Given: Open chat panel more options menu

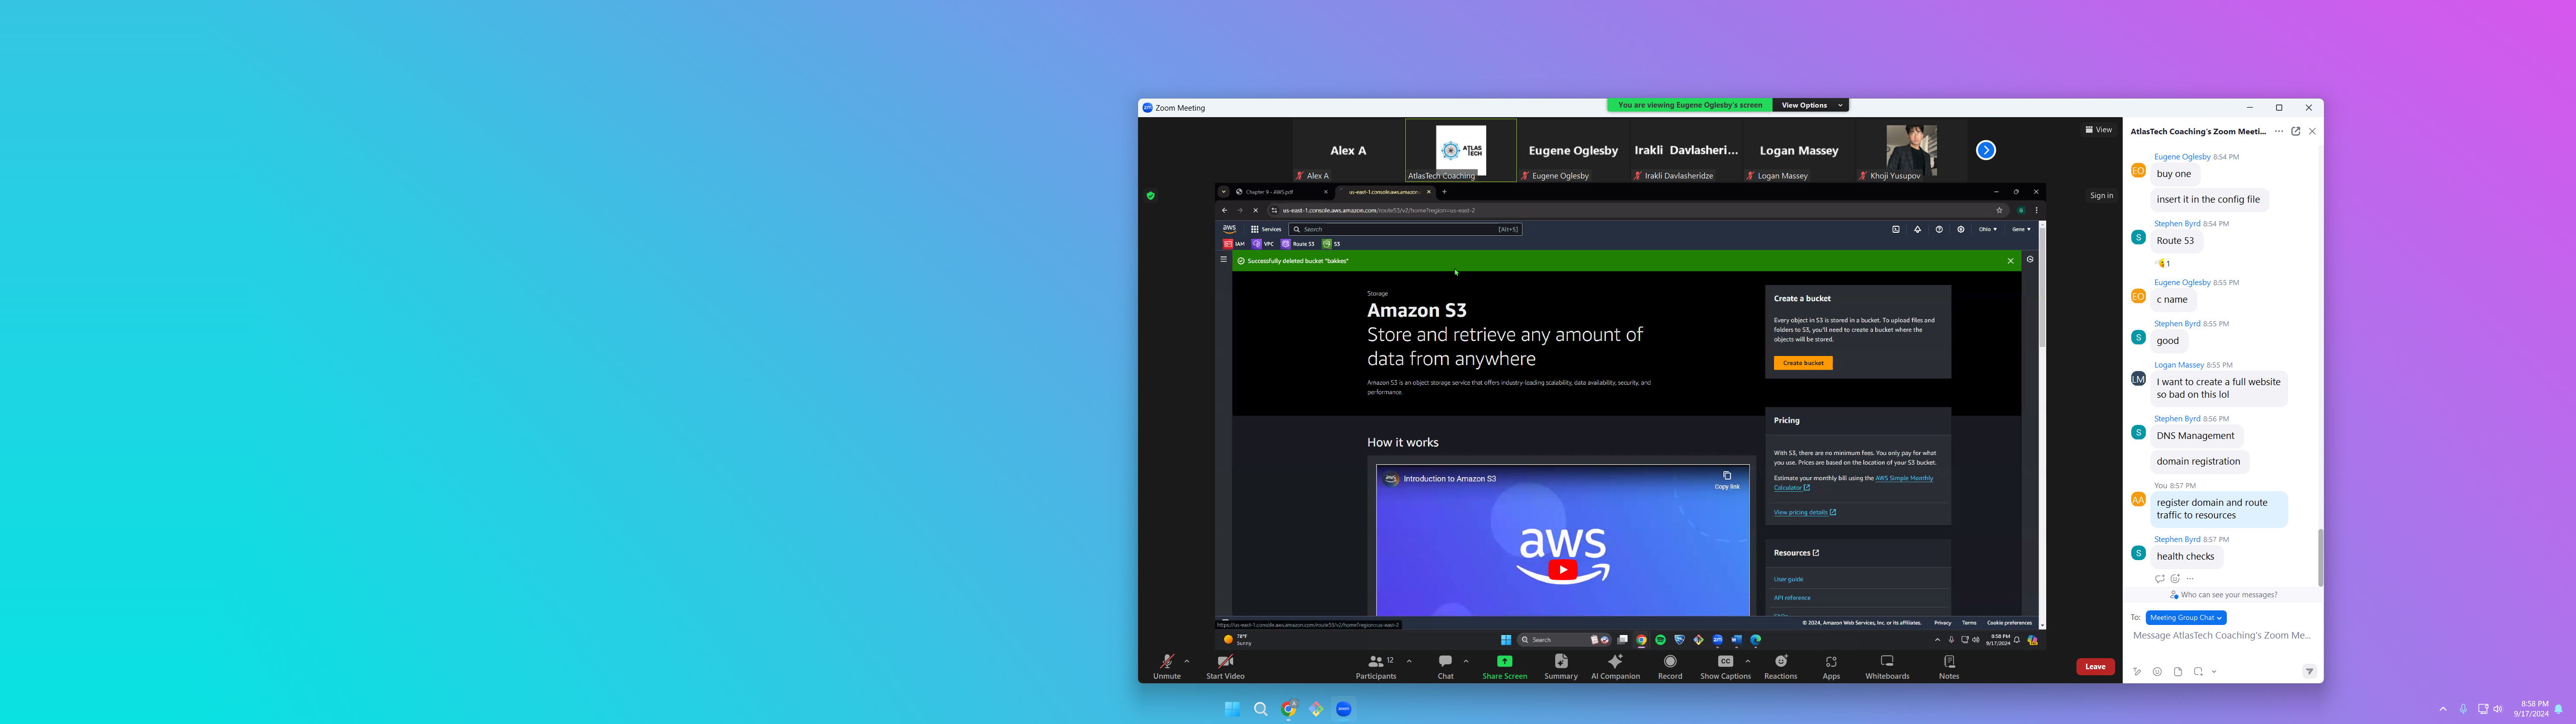Looking at the screenshot, I should [2279, 131].
